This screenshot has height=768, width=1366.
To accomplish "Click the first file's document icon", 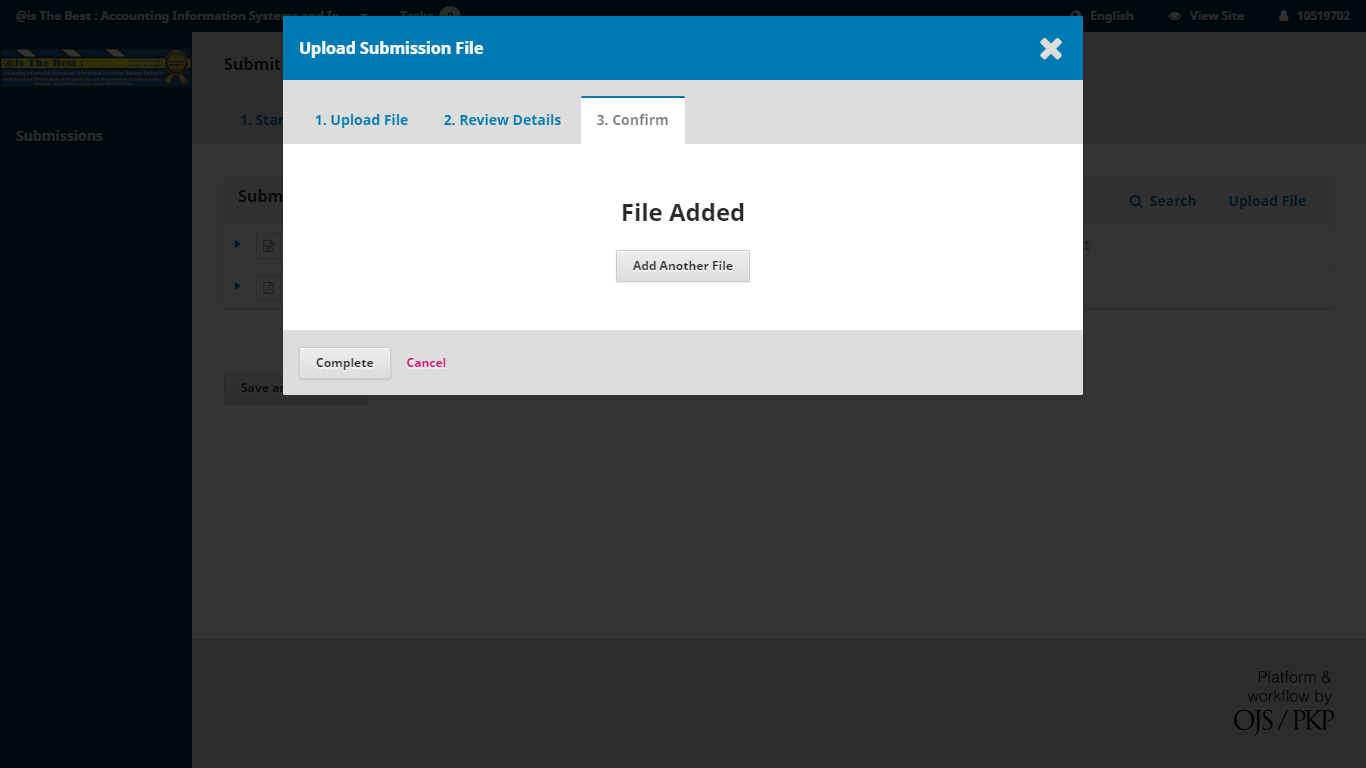I will (x=268, y=246).
